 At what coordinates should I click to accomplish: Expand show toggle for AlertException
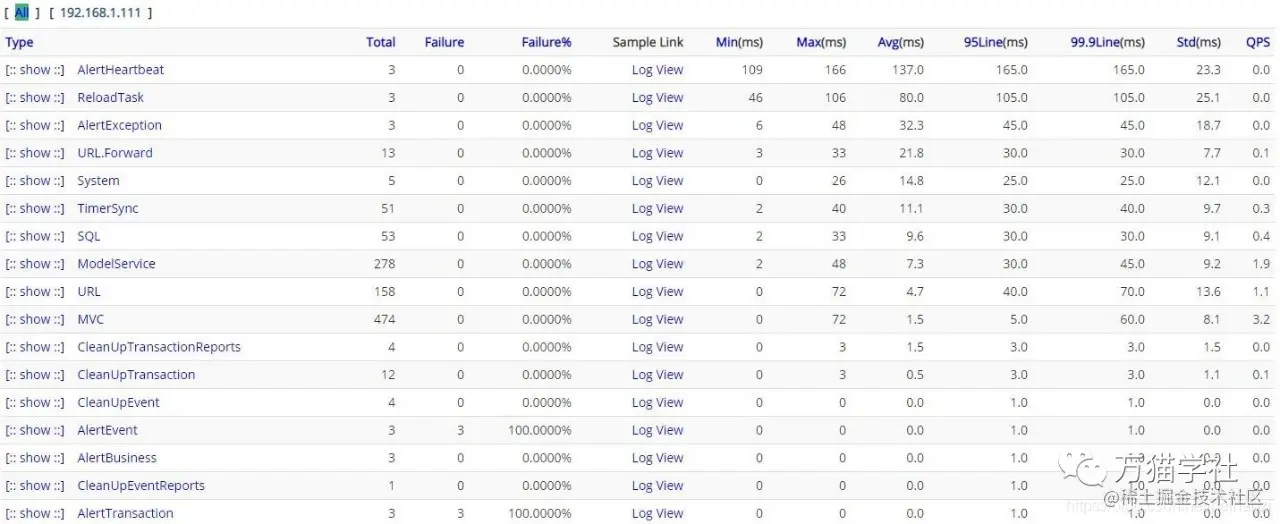point(35,125)
